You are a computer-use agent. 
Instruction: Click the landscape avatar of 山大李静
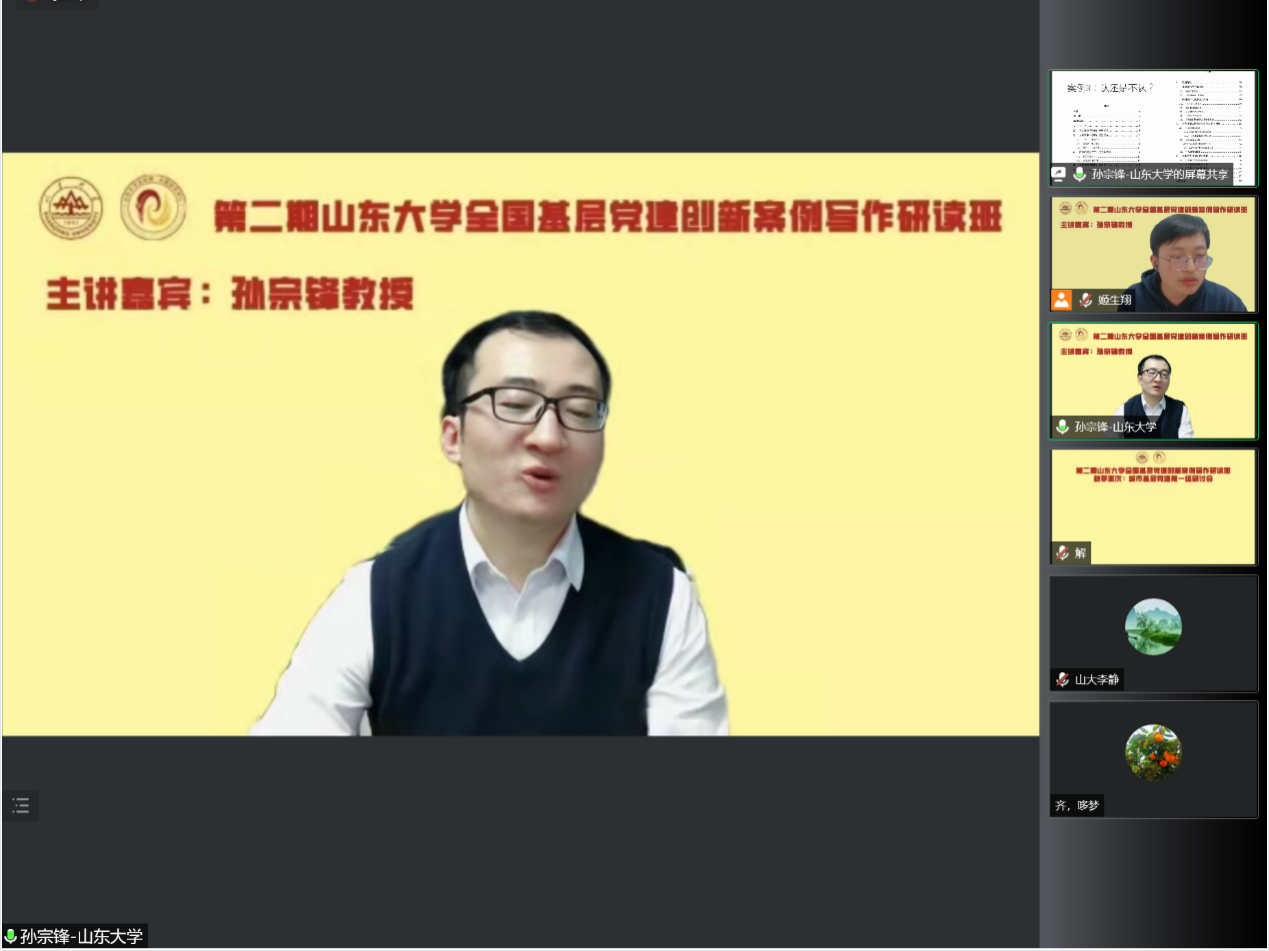(x=1153, y=627)
